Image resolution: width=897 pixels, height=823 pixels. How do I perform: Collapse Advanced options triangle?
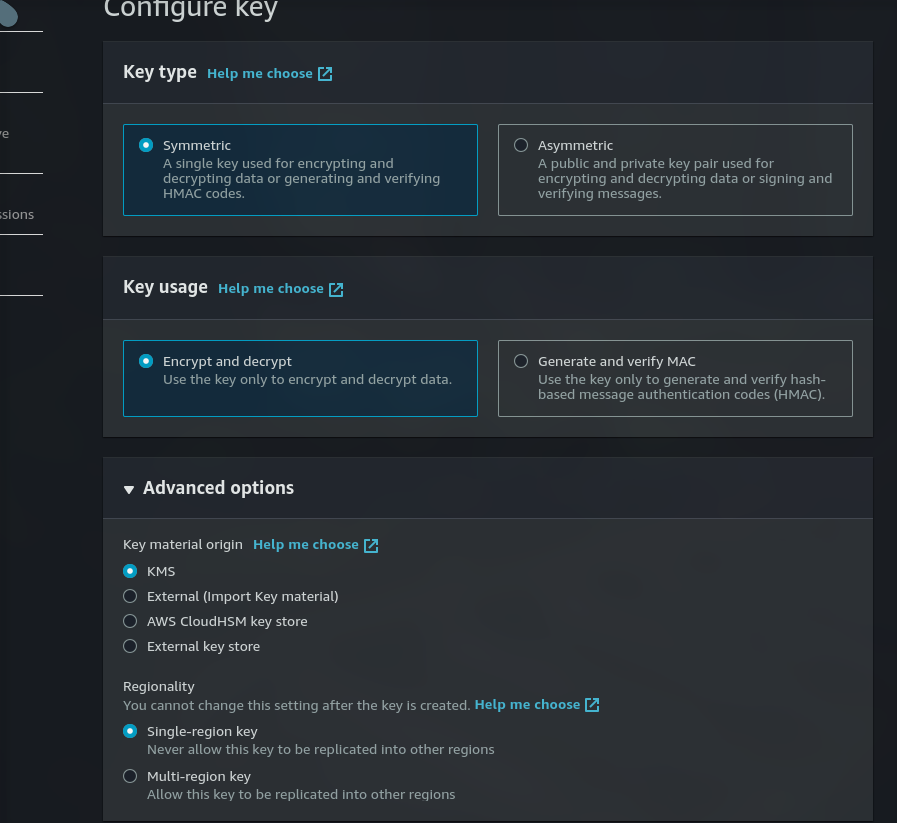point(129,490)
